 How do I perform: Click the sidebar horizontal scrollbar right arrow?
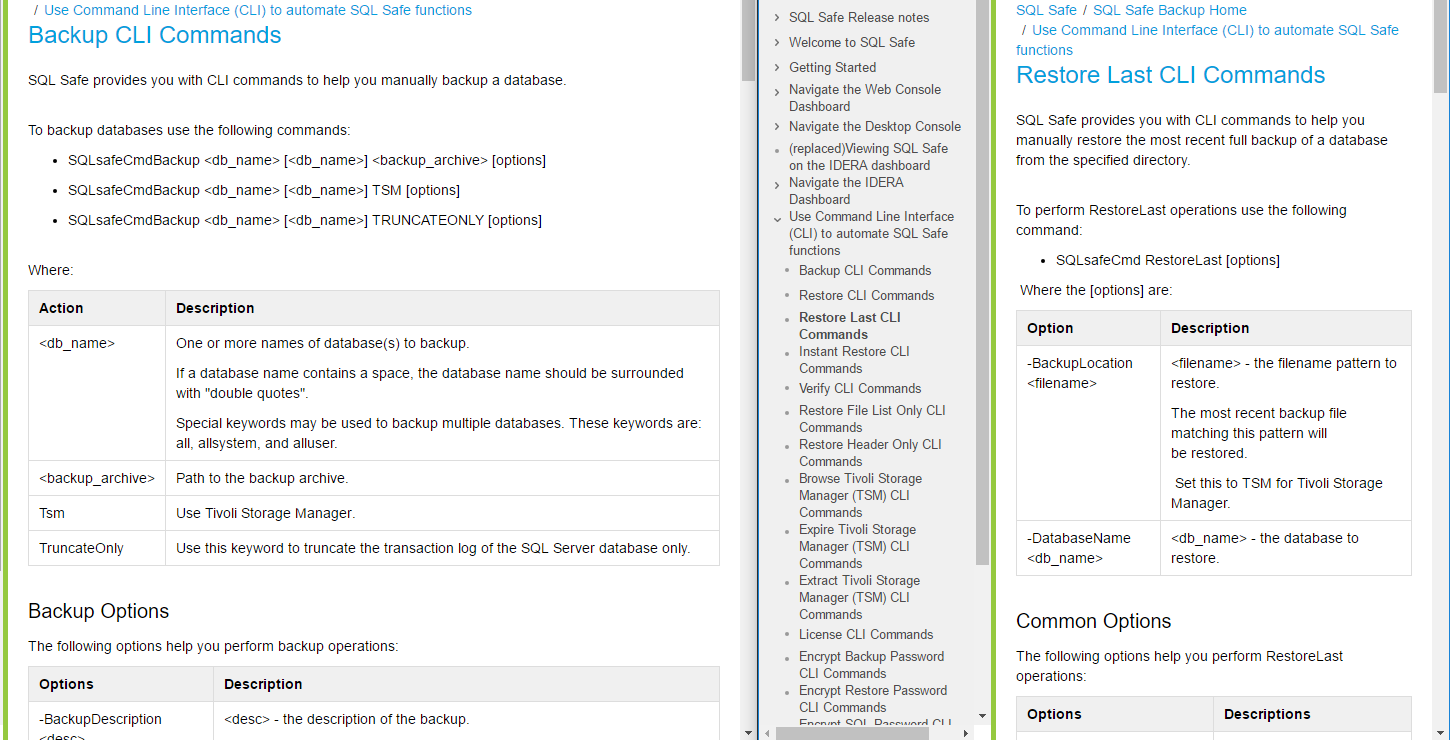(967, 733)
